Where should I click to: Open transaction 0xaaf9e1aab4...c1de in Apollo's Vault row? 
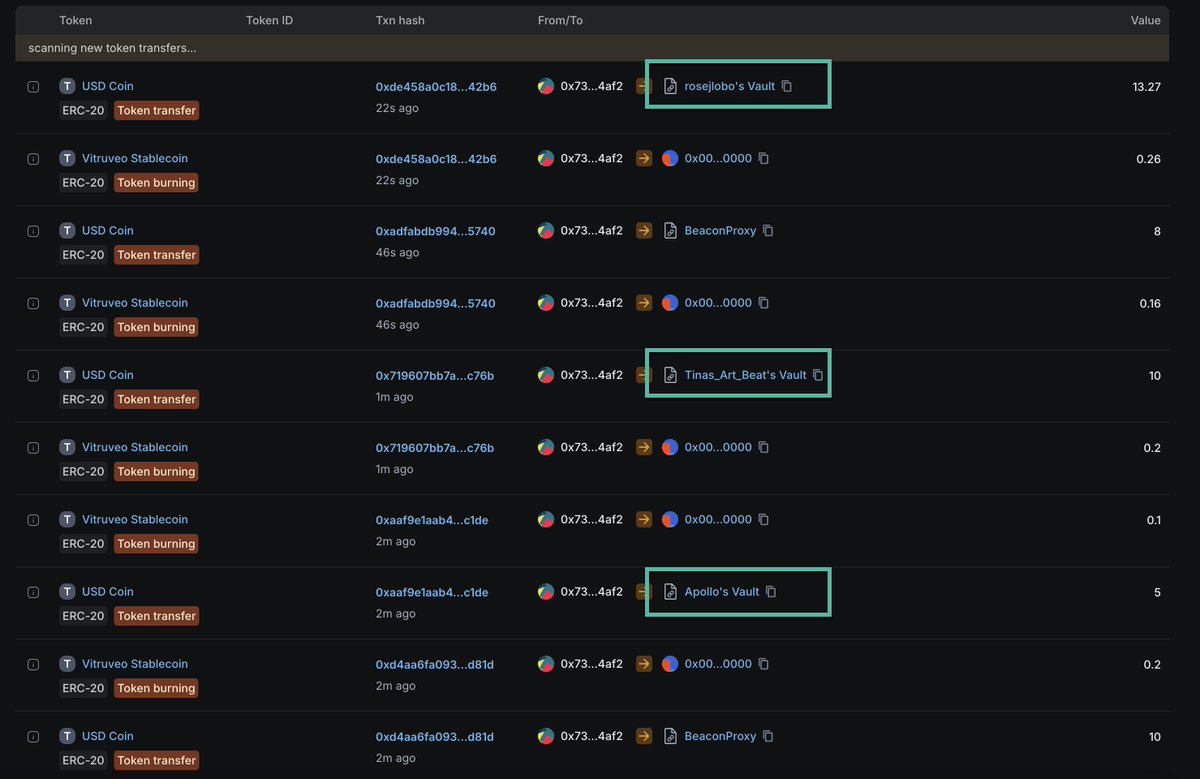432,592
